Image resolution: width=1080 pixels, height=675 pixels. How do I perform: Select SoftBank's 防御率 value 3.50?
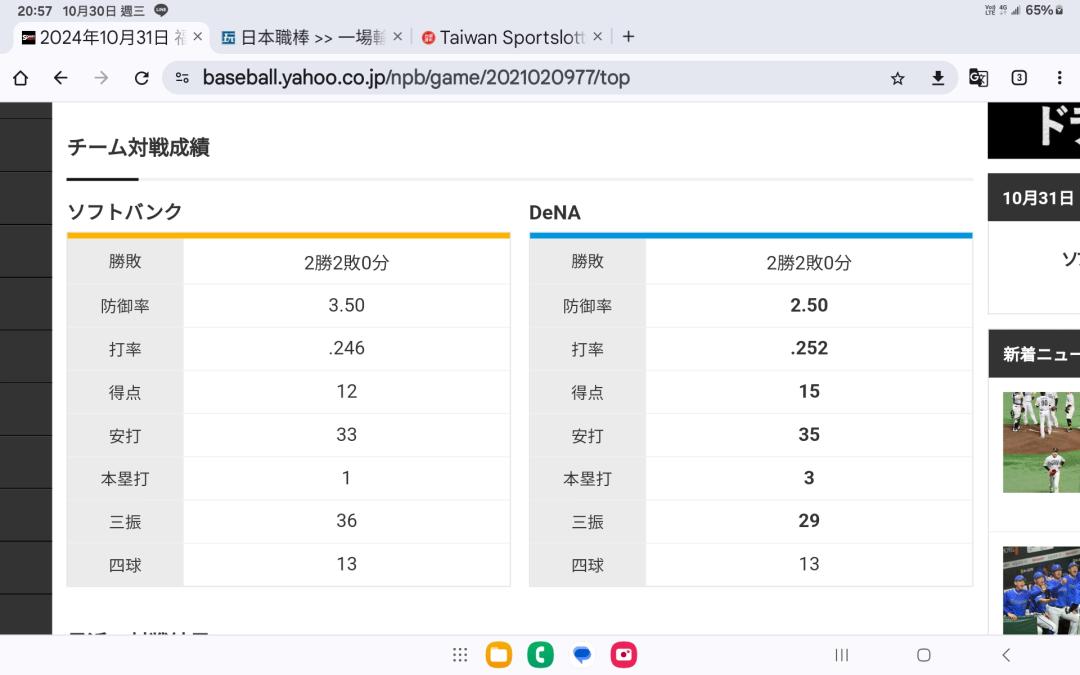[x=346, y=305]
